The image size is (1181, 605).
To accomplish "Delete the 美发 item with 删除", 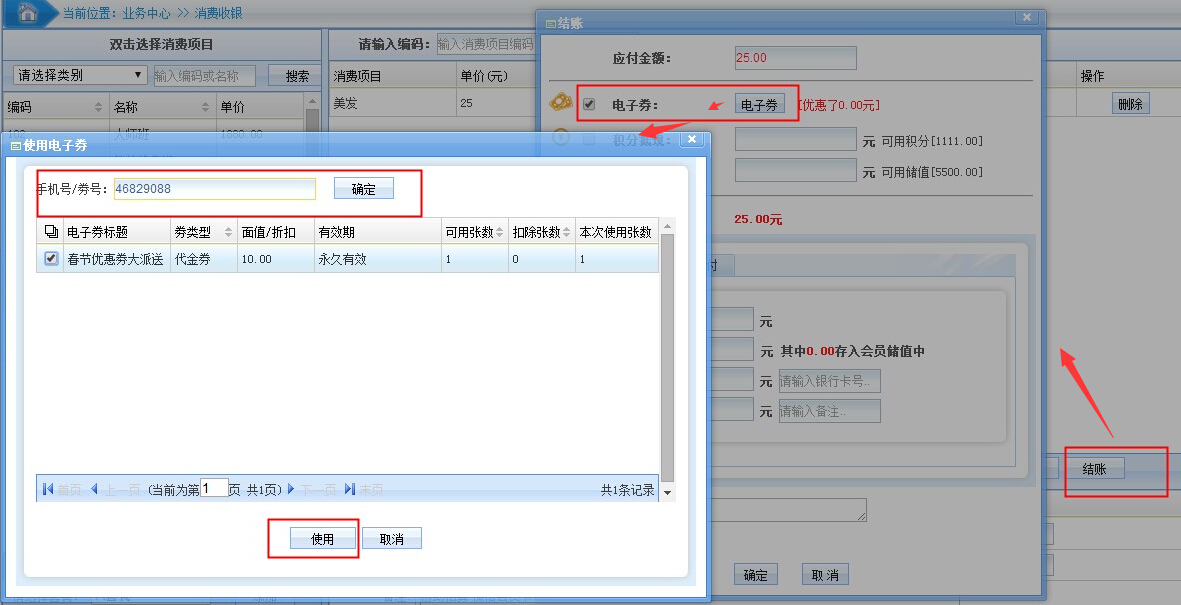I will (1131, 104).
